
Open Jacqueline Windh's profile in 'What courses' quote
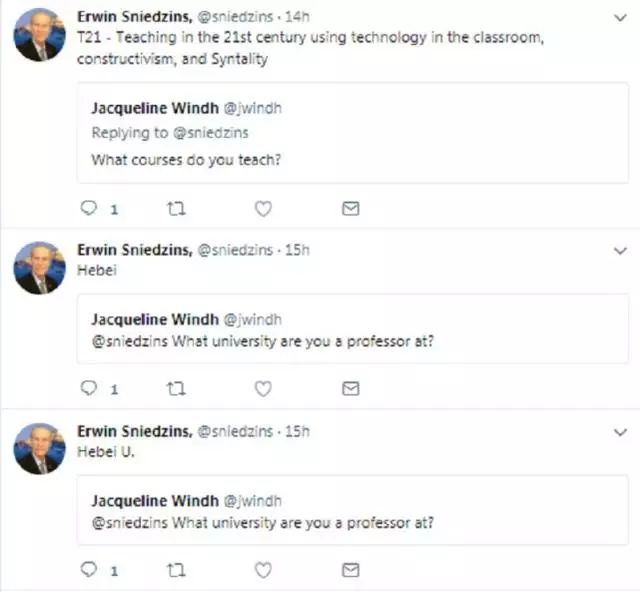154,108
